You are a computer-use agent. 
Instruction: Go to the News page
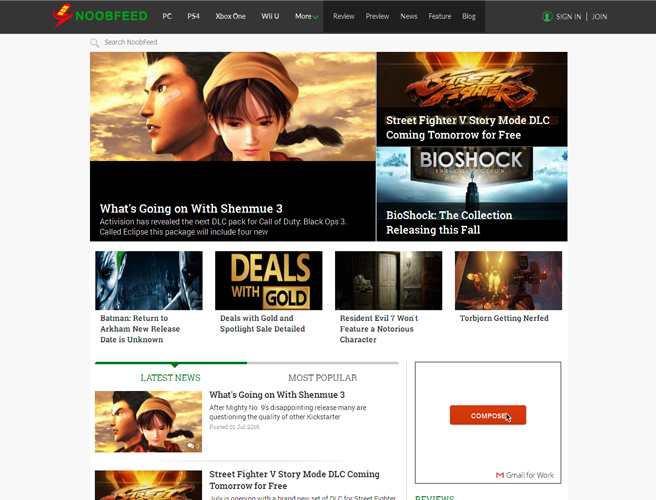(409, 16)
